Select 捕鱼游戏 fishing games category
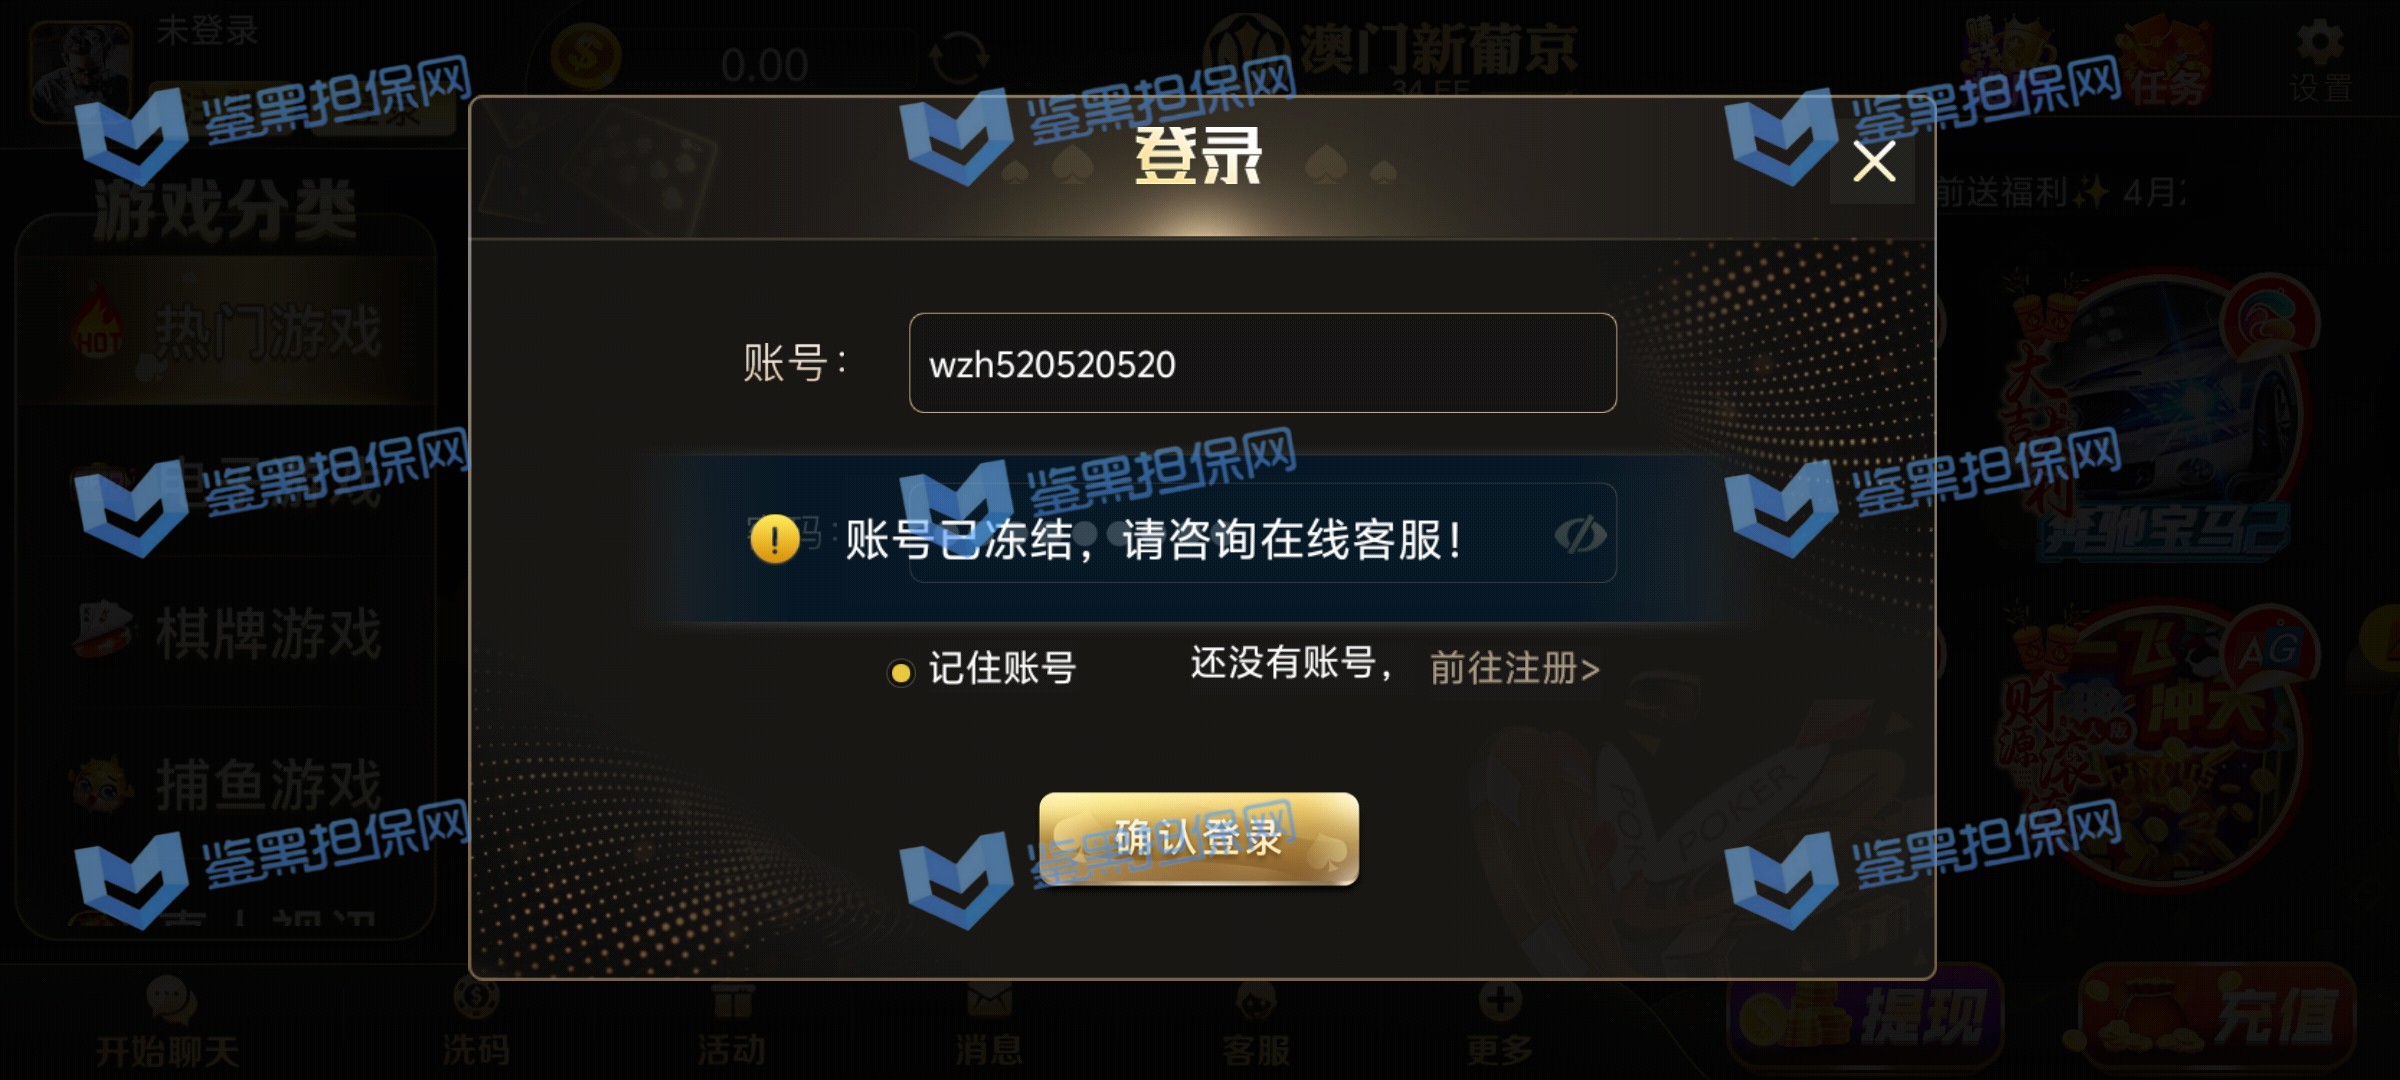This screenshot has width=2400, height=1080. click(x=227, y=784)
